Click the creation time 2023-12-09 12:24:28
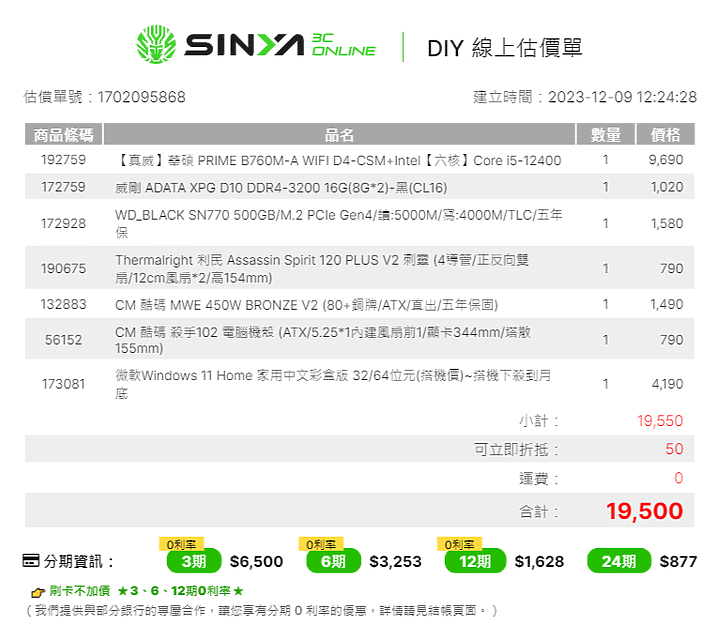The image size is (720, 641). pyautogui.click(x=623, y=97)
